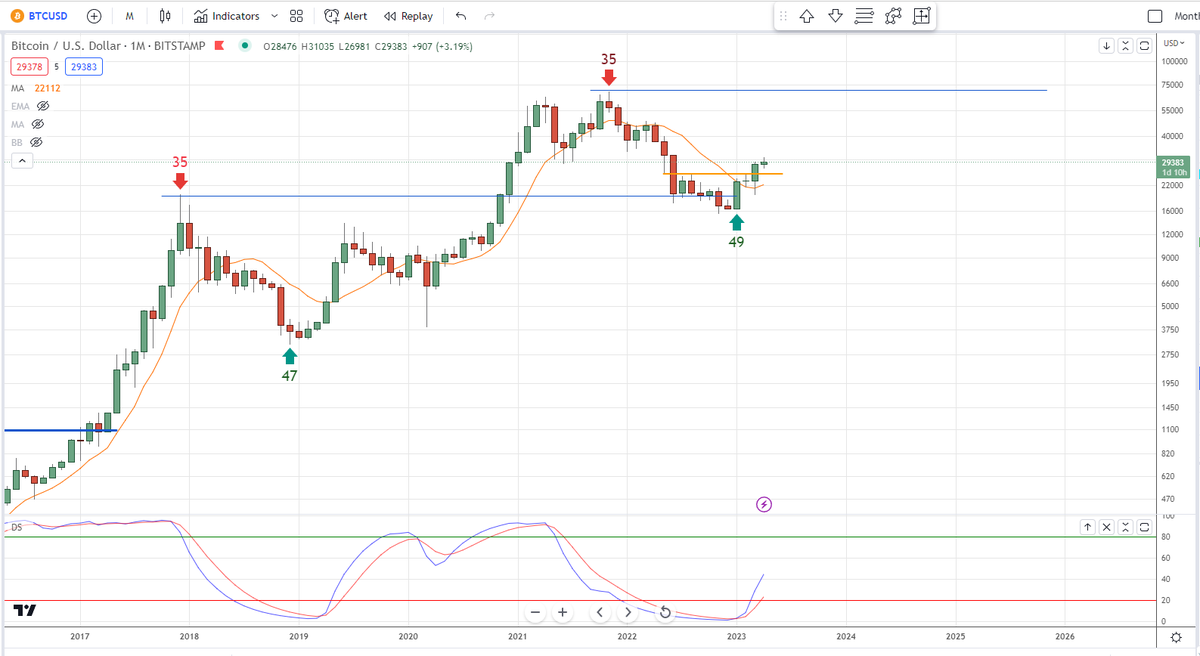This screenshot has height=656, width=1200.
Task: Select the Arrow Up drawing tool
Action: tap(807, 16)
